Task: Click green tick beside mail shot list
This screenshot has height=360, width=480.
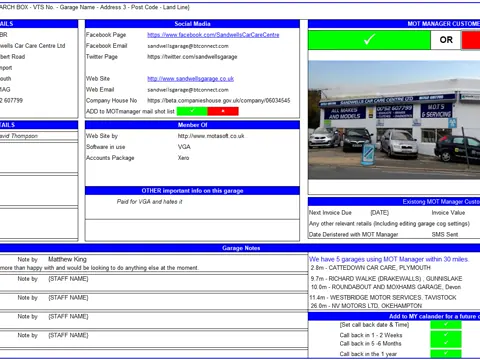Action: (192, 111)
